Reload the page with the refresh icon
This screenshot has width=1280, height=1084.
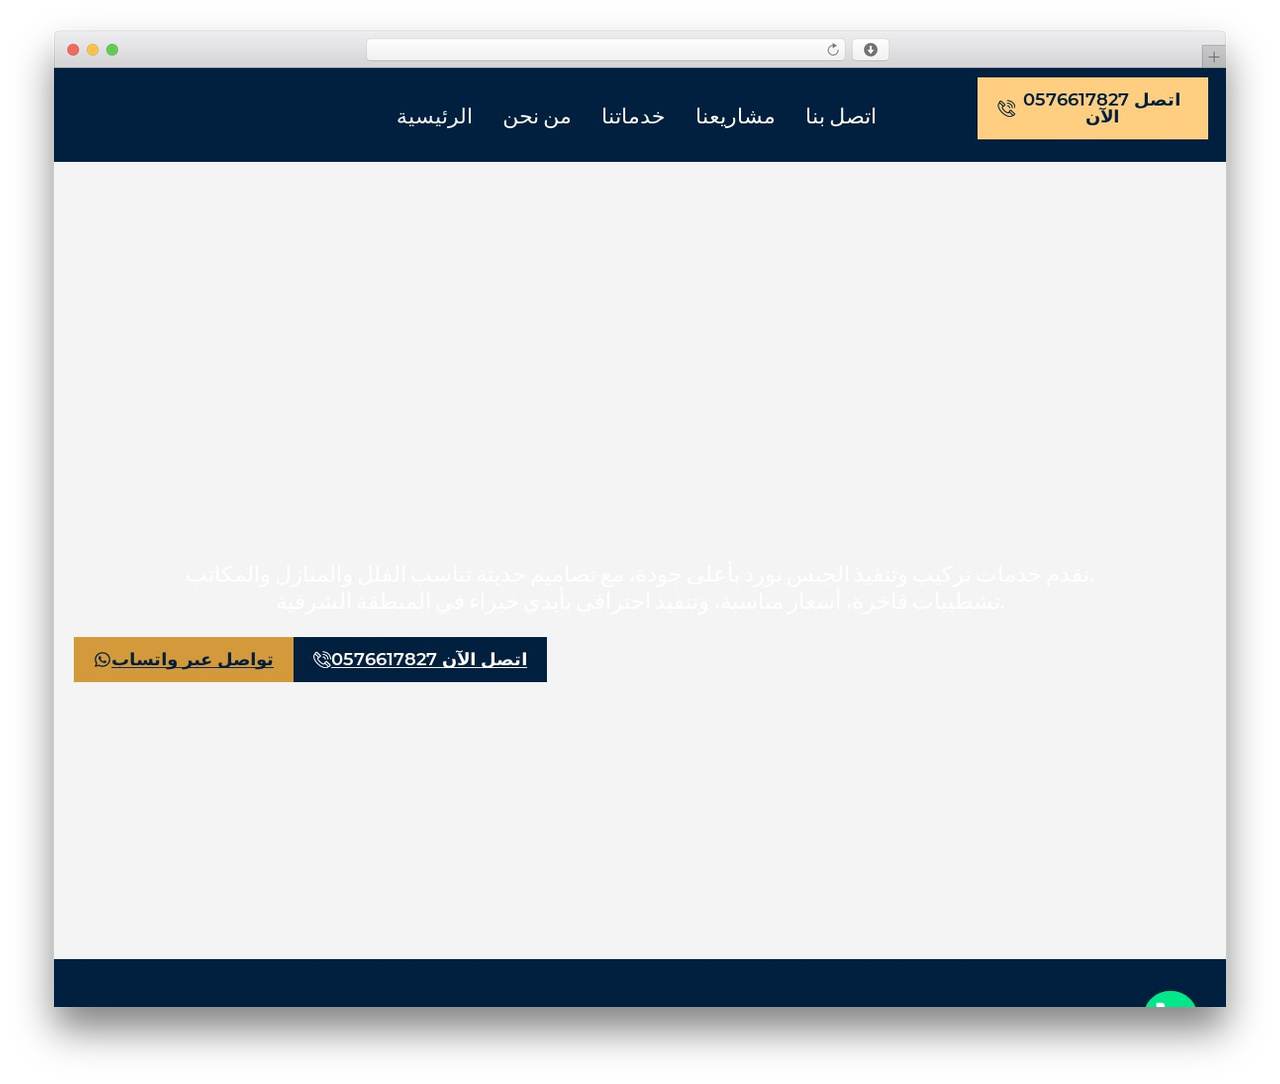pyautogui.click(x=833, y=50)
